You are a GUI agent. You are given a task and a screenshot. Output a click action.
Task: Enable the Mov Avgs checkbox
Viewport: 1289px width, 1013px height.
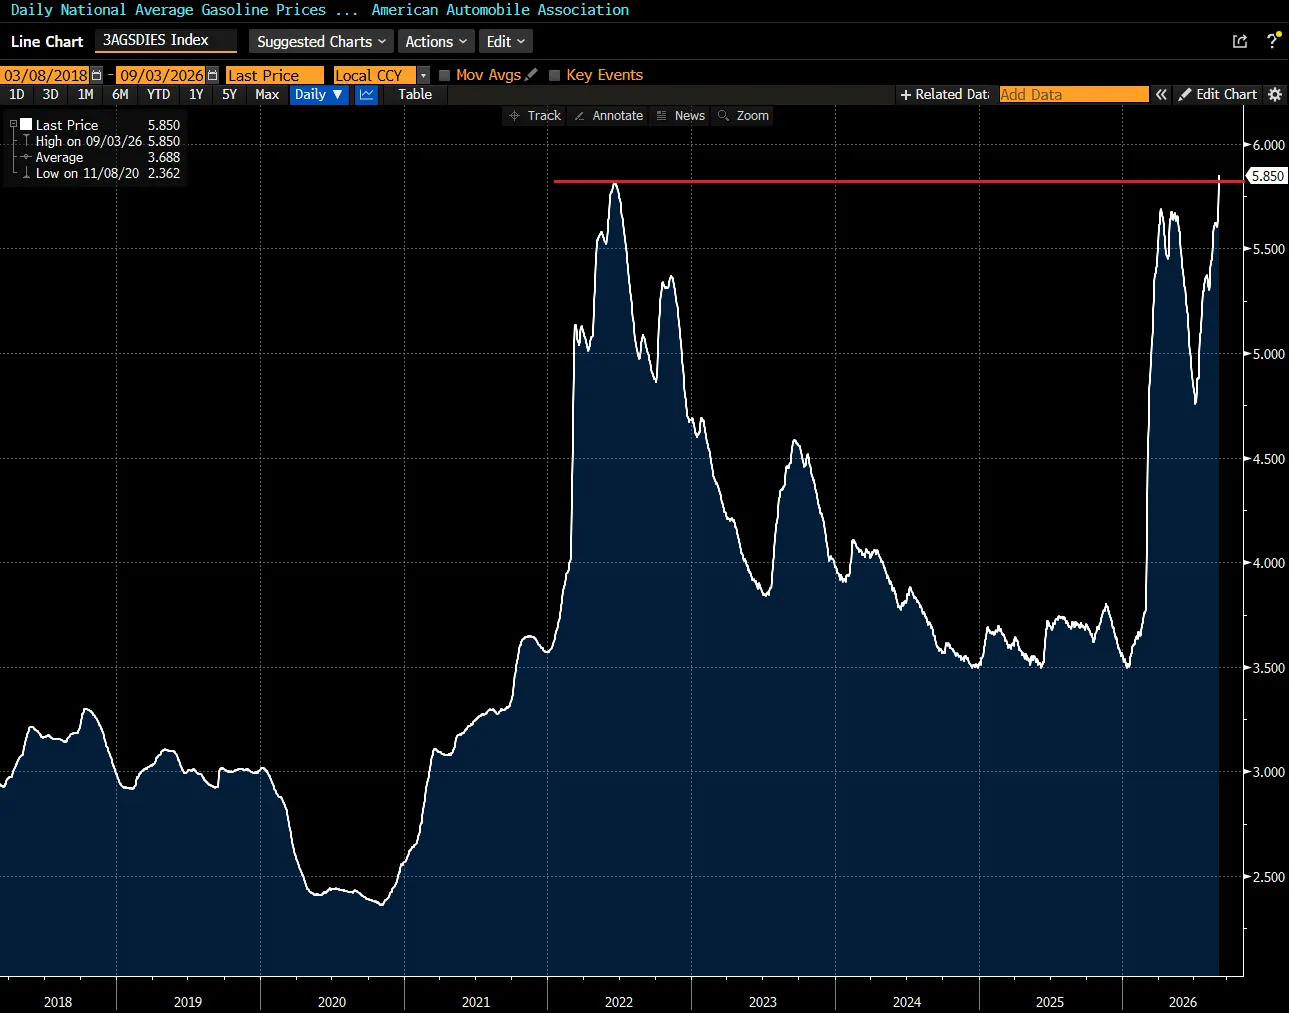tap(445, 75)
